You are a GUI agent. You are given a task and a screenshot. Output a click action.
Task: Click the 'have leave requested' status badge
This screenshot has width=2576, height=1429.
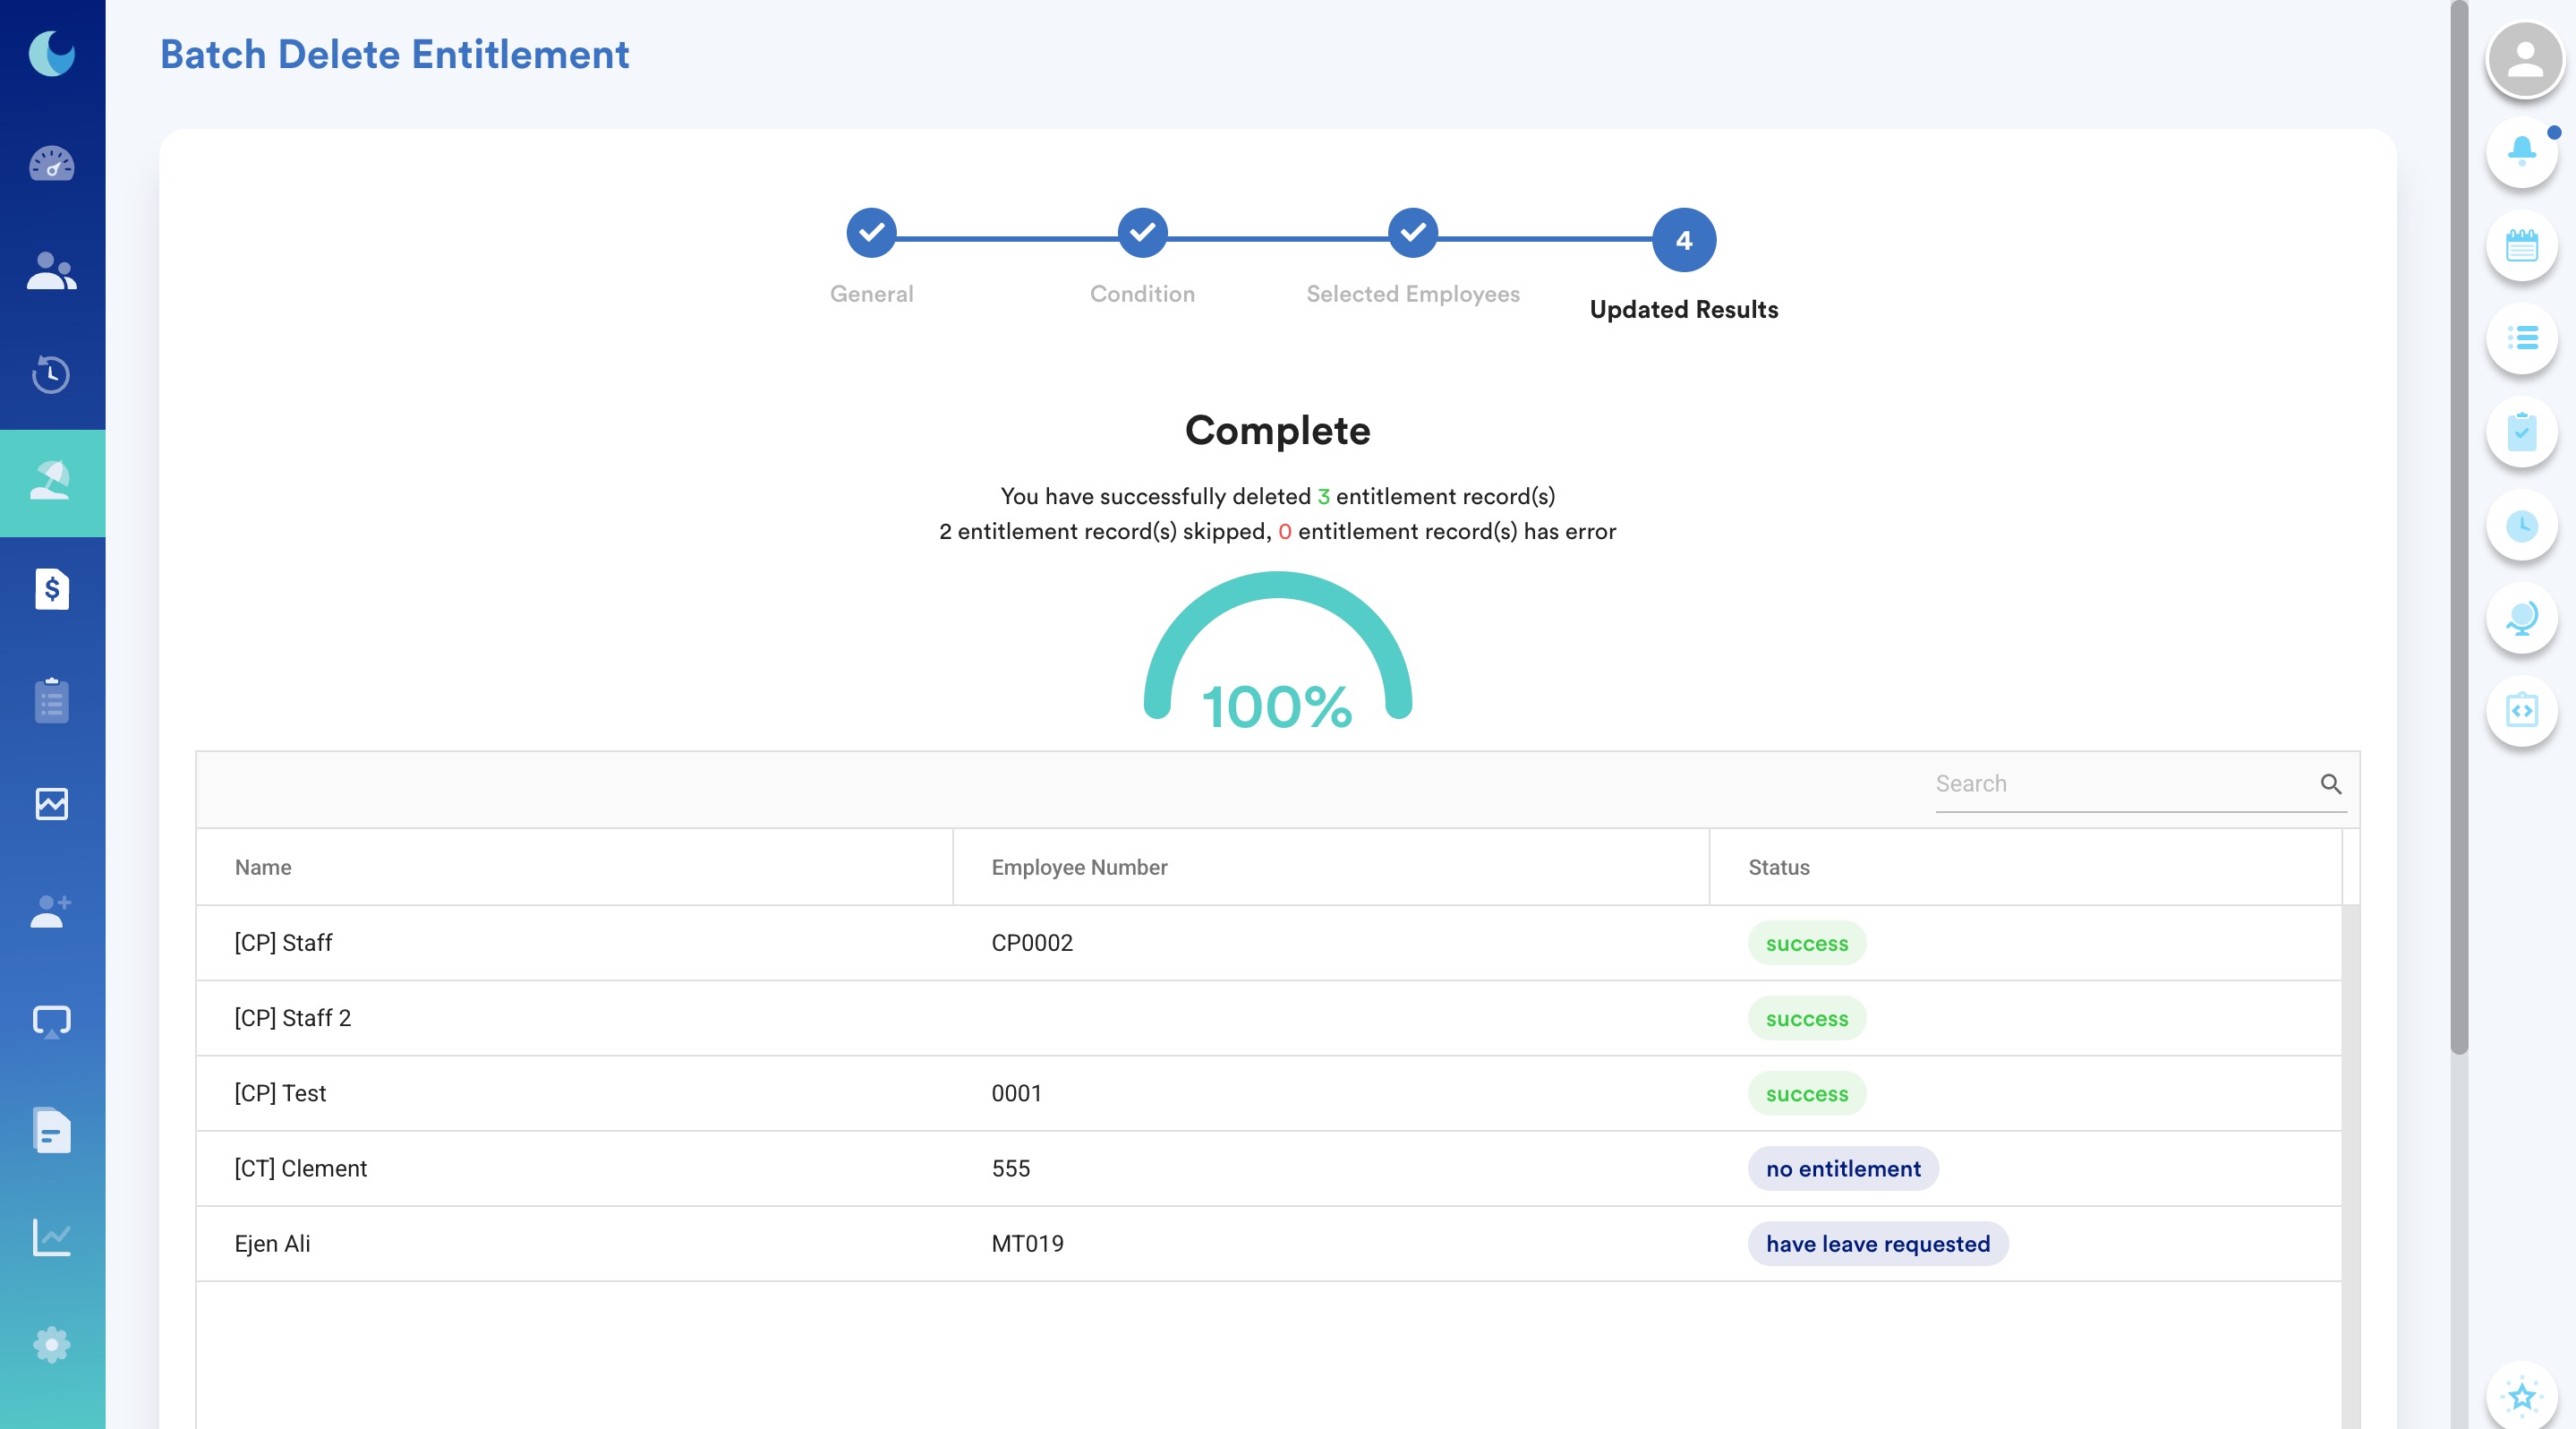(1877, 1243)
